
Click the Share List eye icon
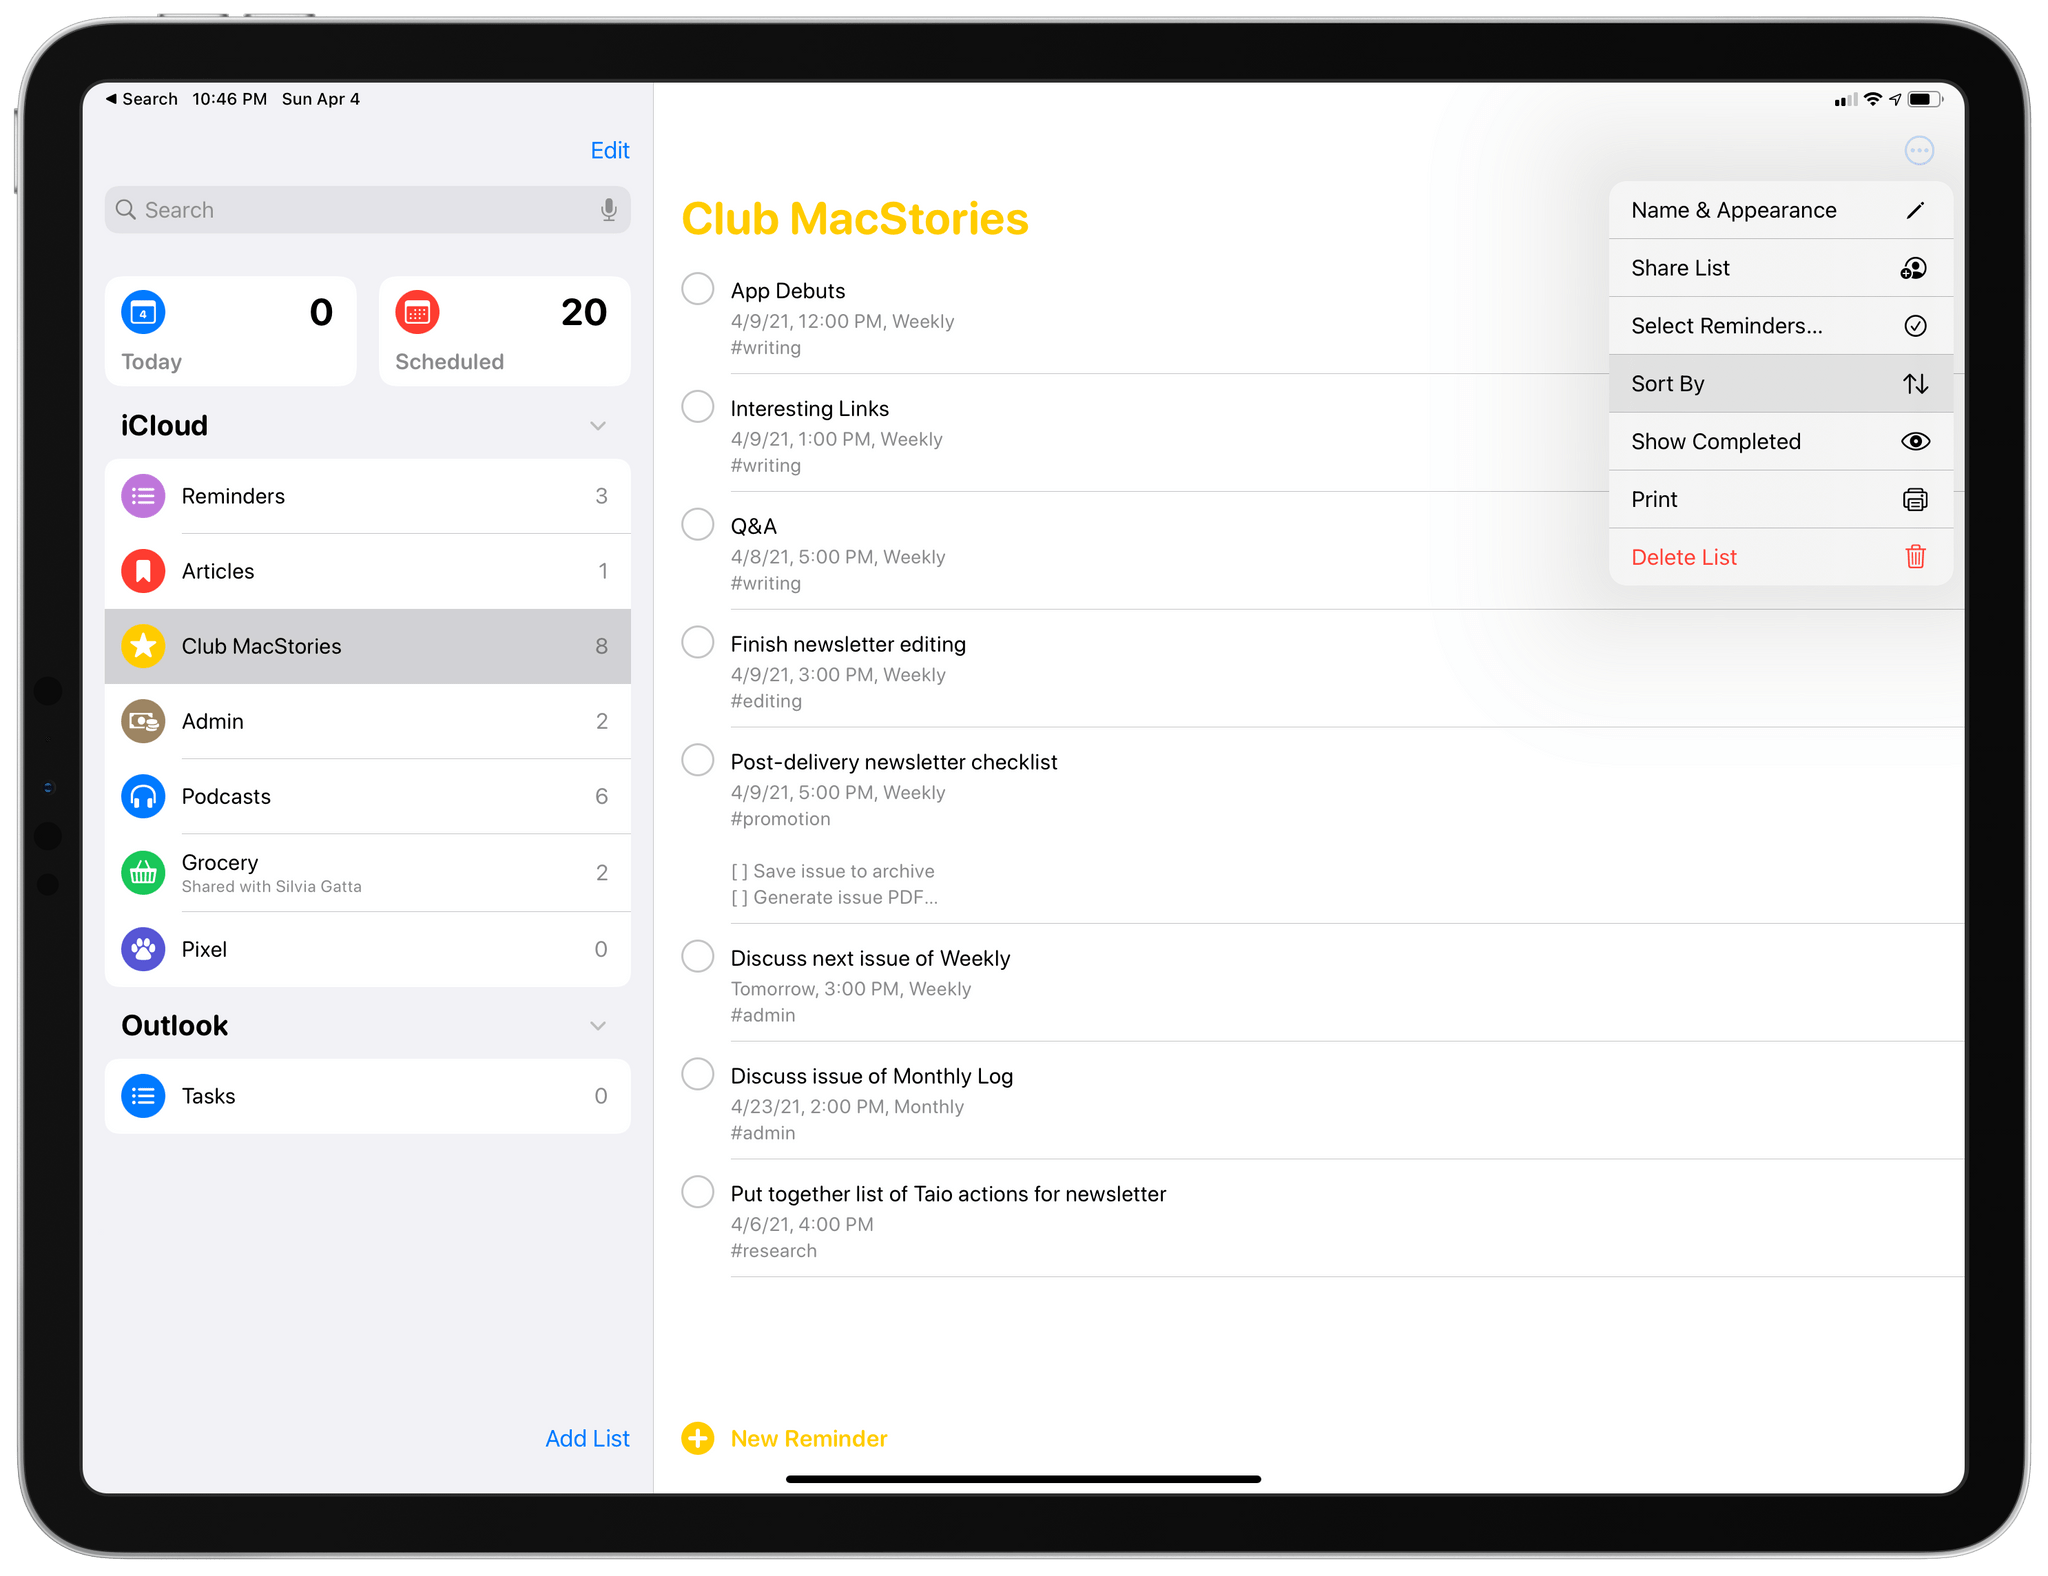click(1914, 268)
